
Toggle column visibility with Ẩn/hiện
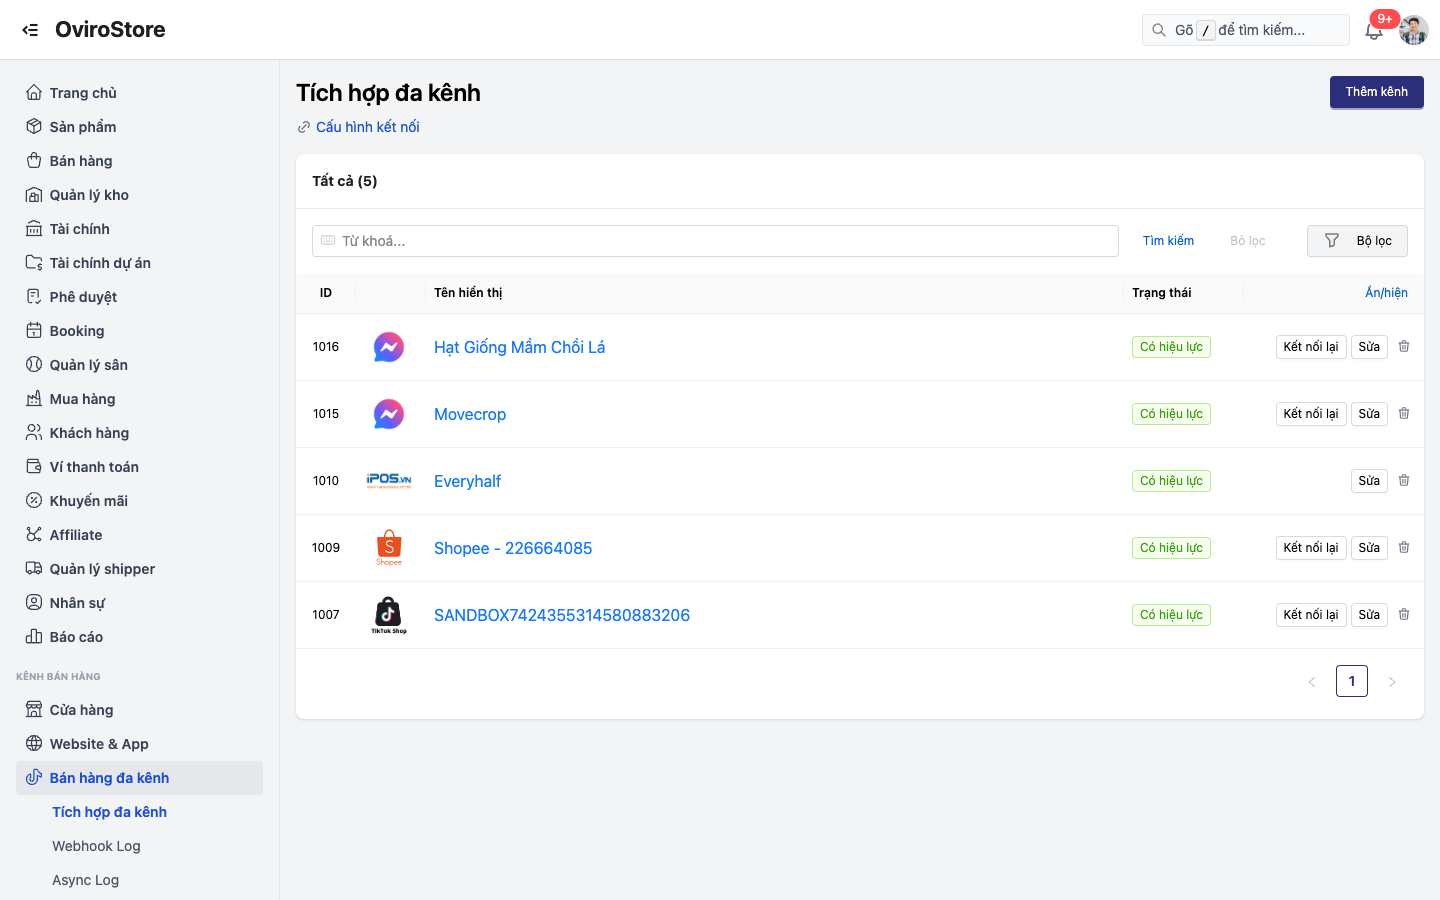tap(1386, 293)
